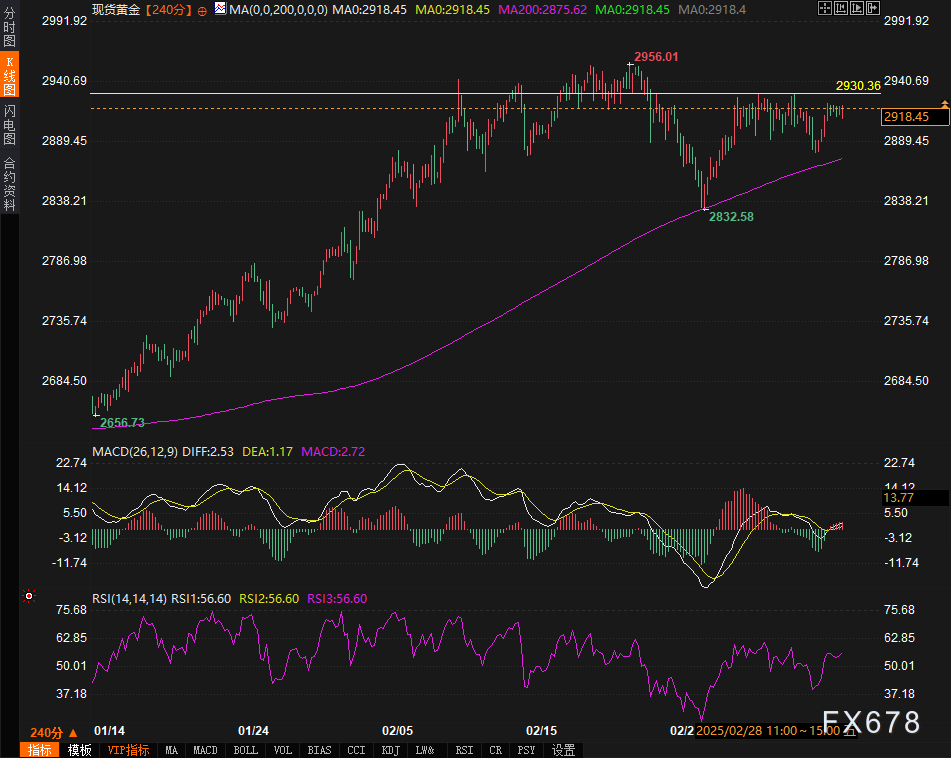Click the crosshair target icon beside 240分

(203, 10)
